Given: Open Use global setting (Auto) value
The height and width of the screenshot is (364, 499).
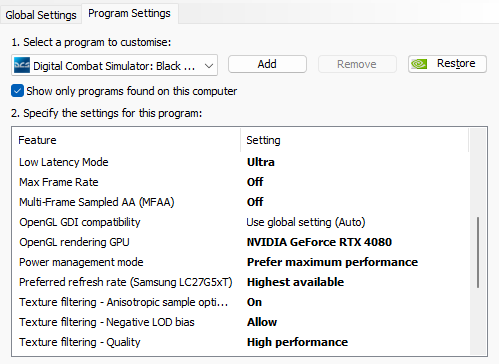Looking at the screenshot, I should coord(306,222).
